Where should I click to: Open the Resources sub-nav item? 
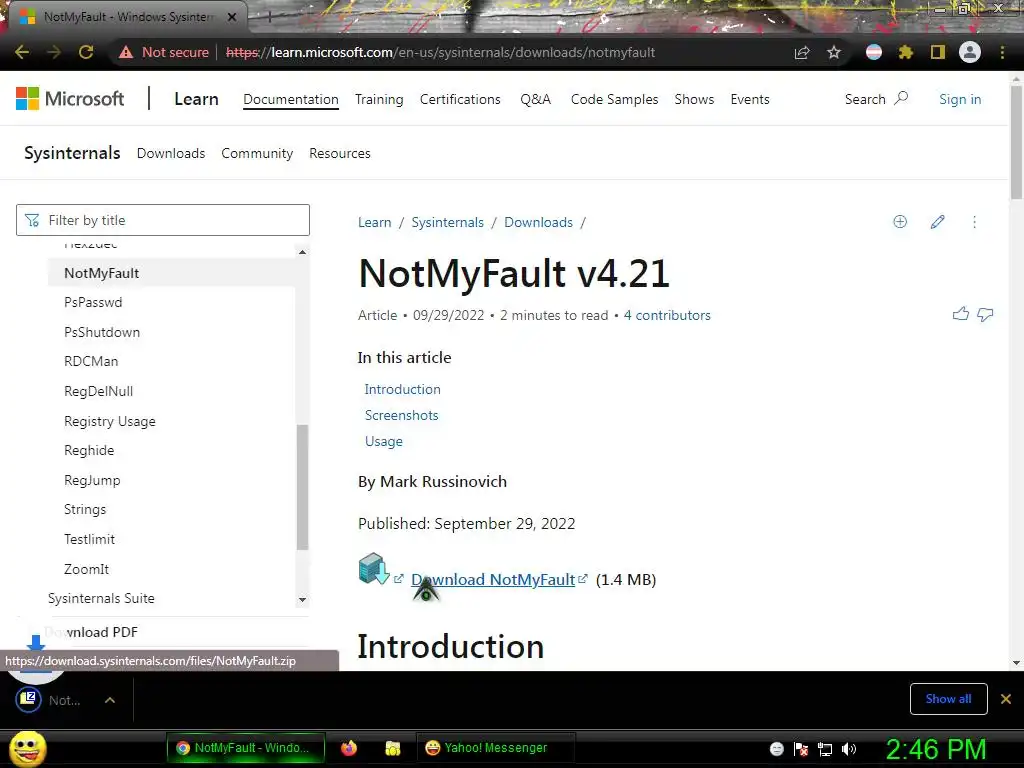340,153
